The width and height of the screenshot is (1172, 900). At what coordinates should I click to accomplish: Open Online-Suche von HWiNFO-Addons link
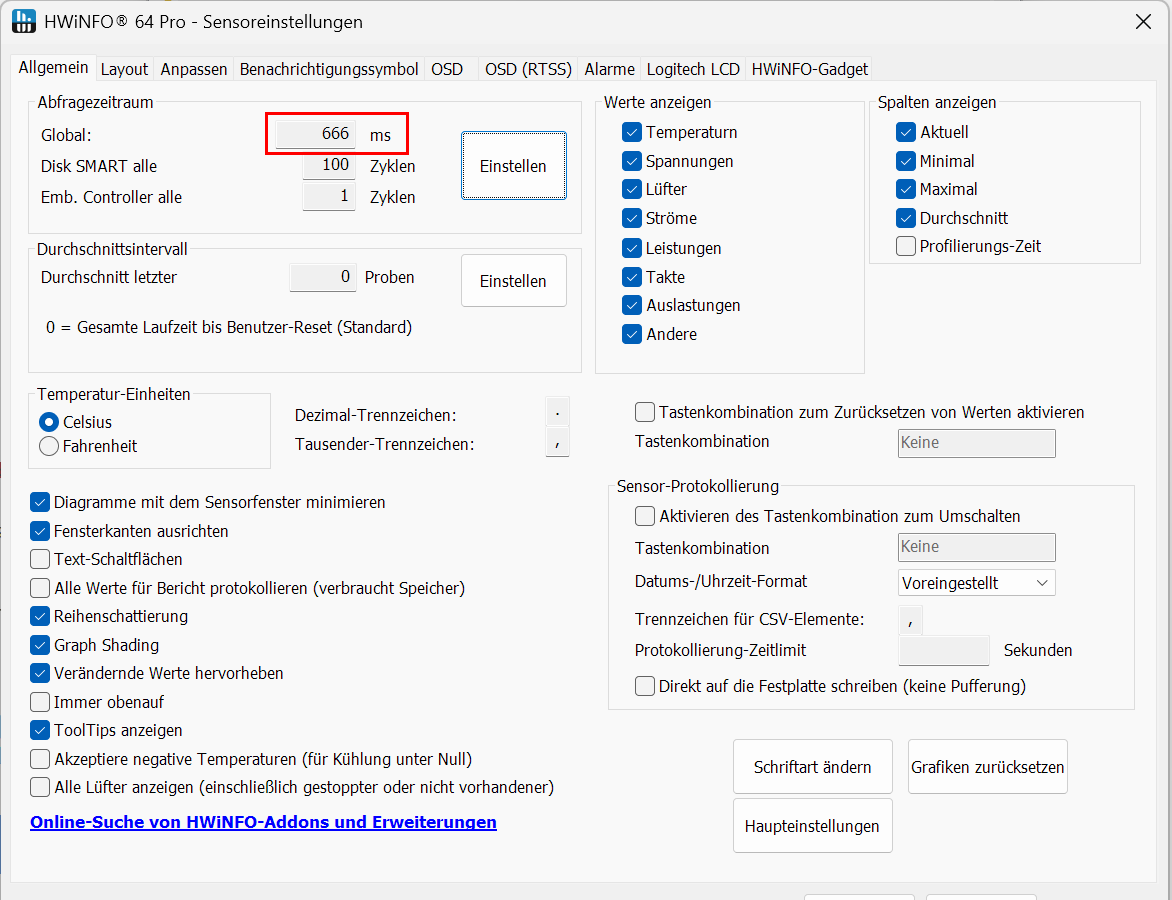(263, 822)
